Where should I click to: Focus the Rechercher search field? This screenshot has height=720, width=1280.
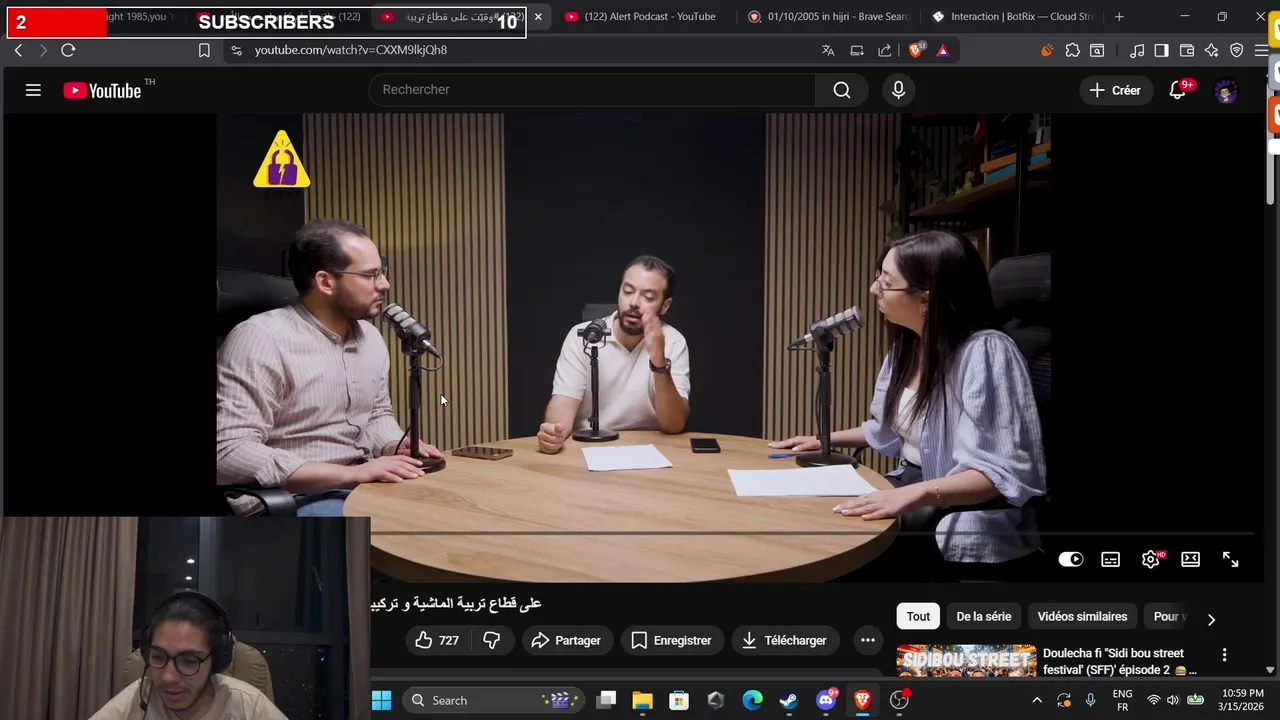point(592,90)
